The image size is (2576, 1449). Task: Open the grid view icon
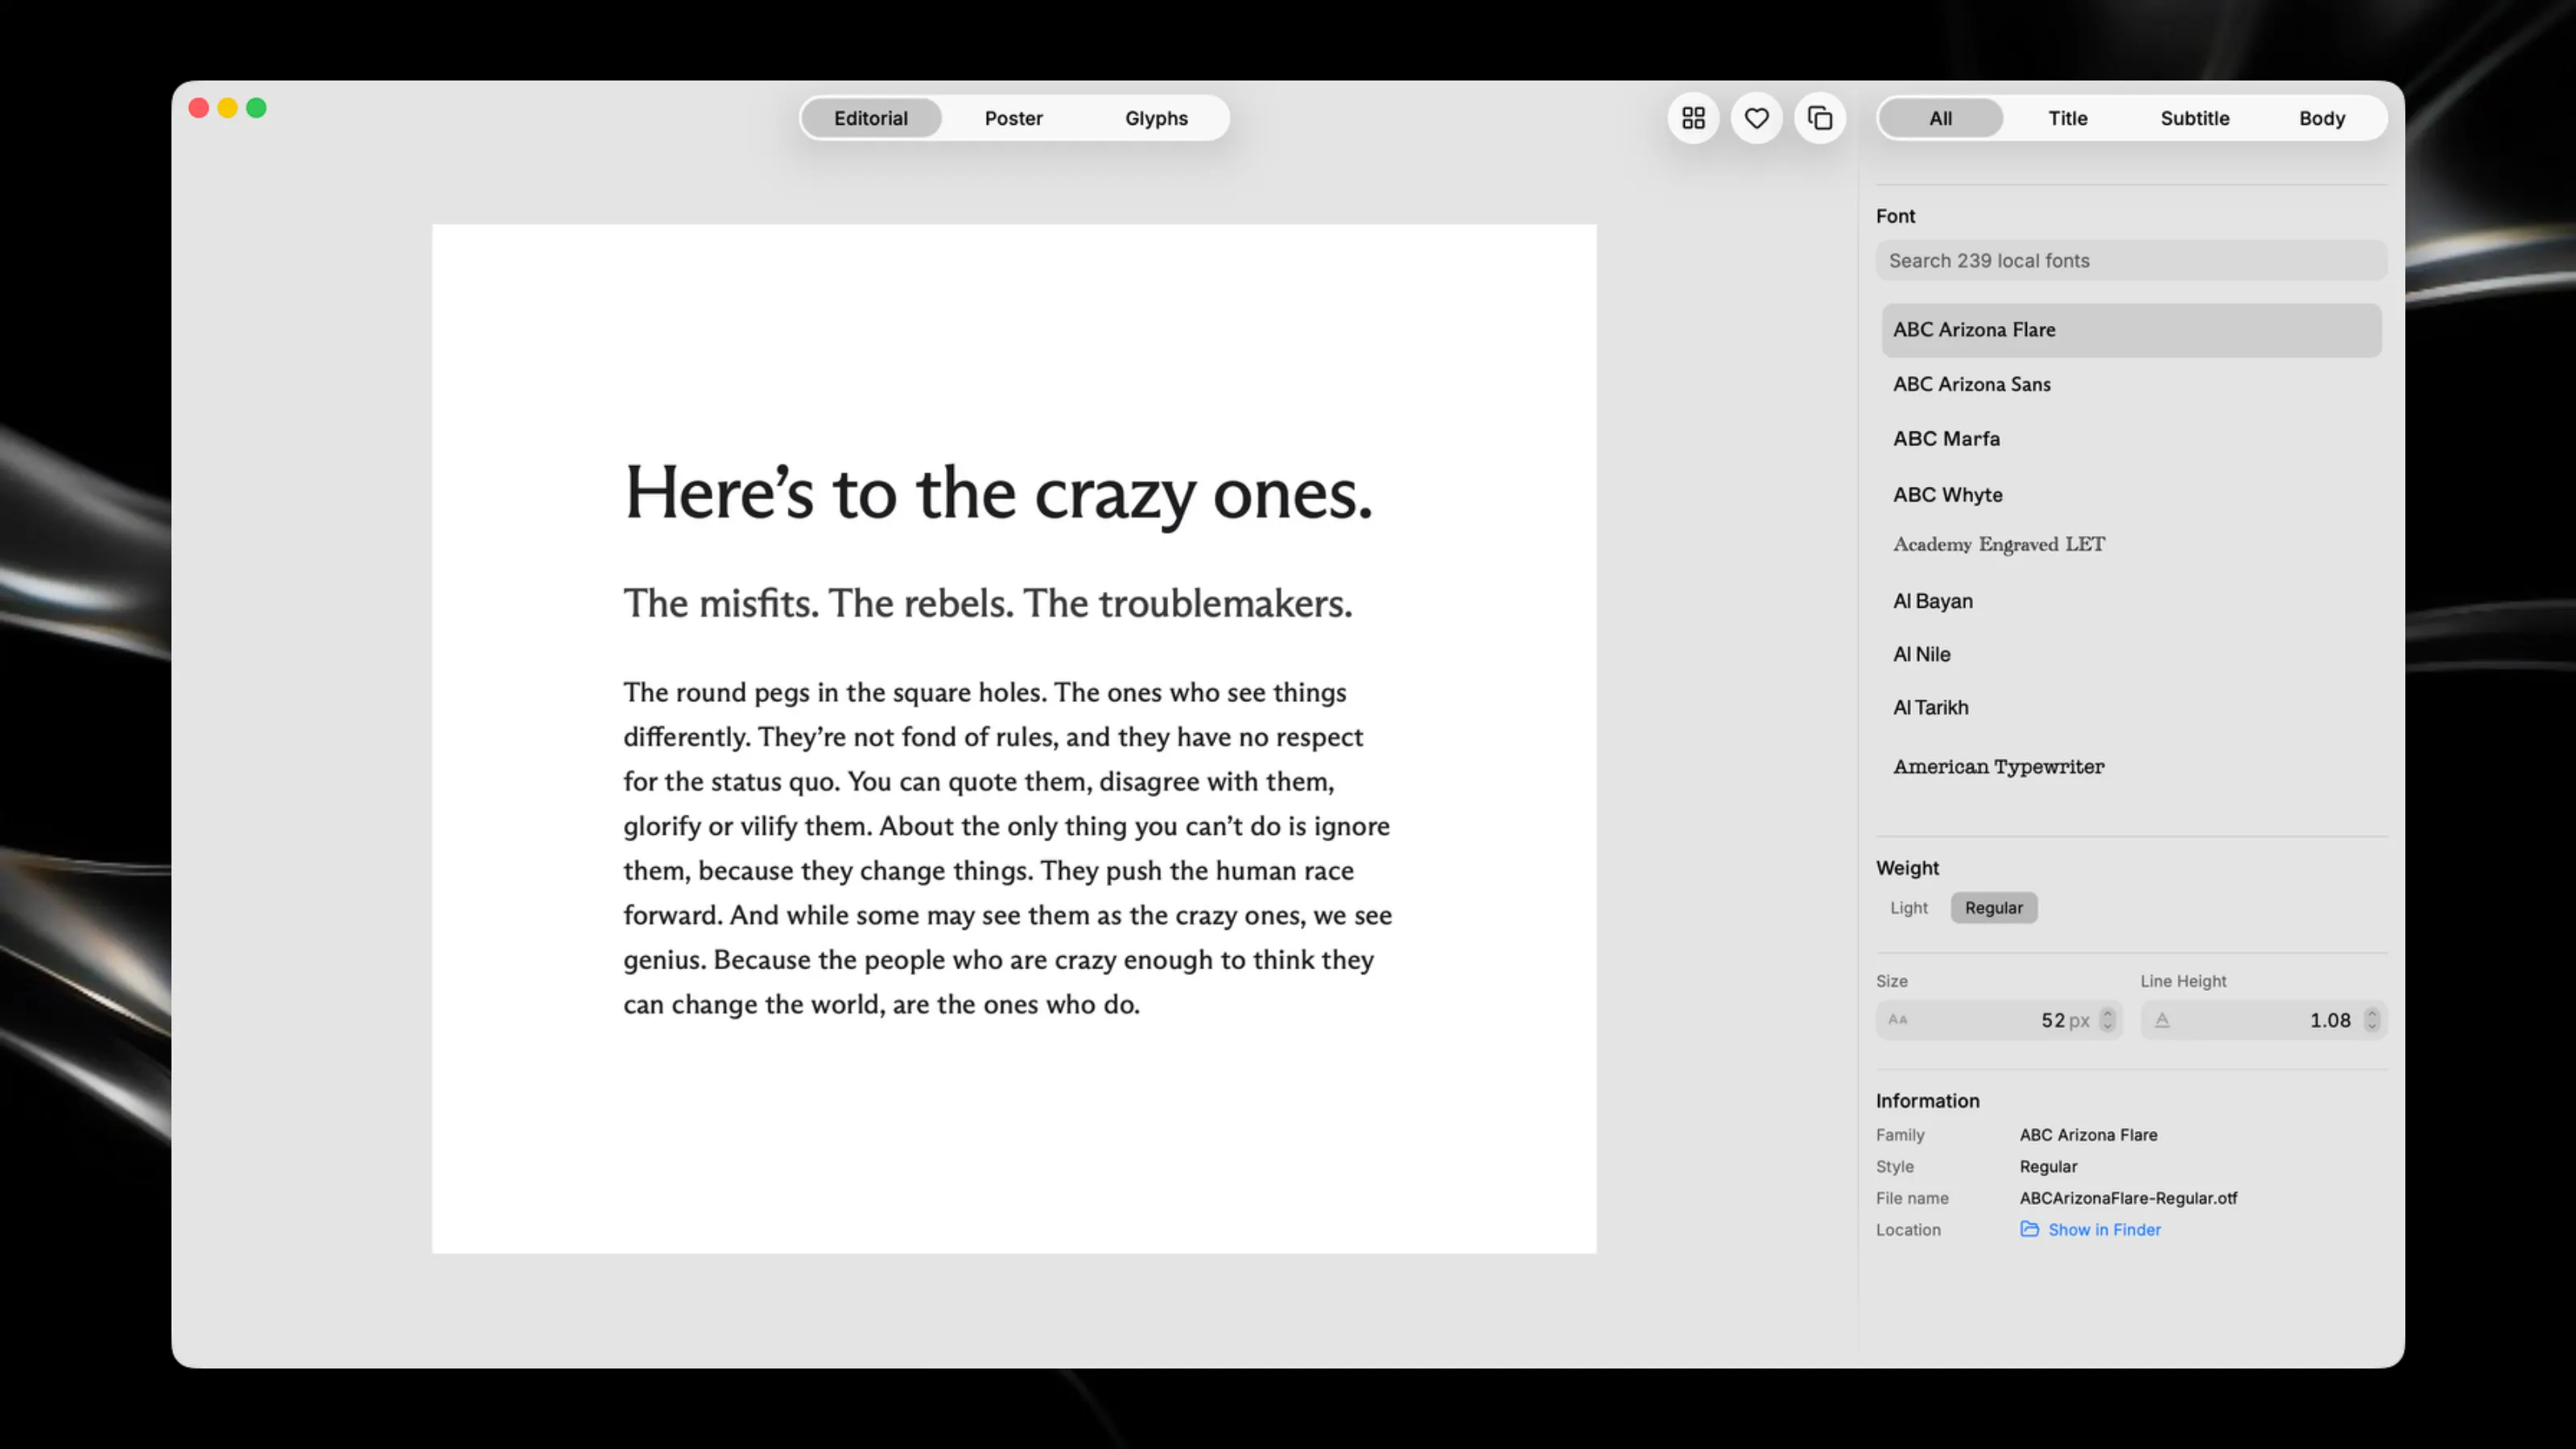1693,118
